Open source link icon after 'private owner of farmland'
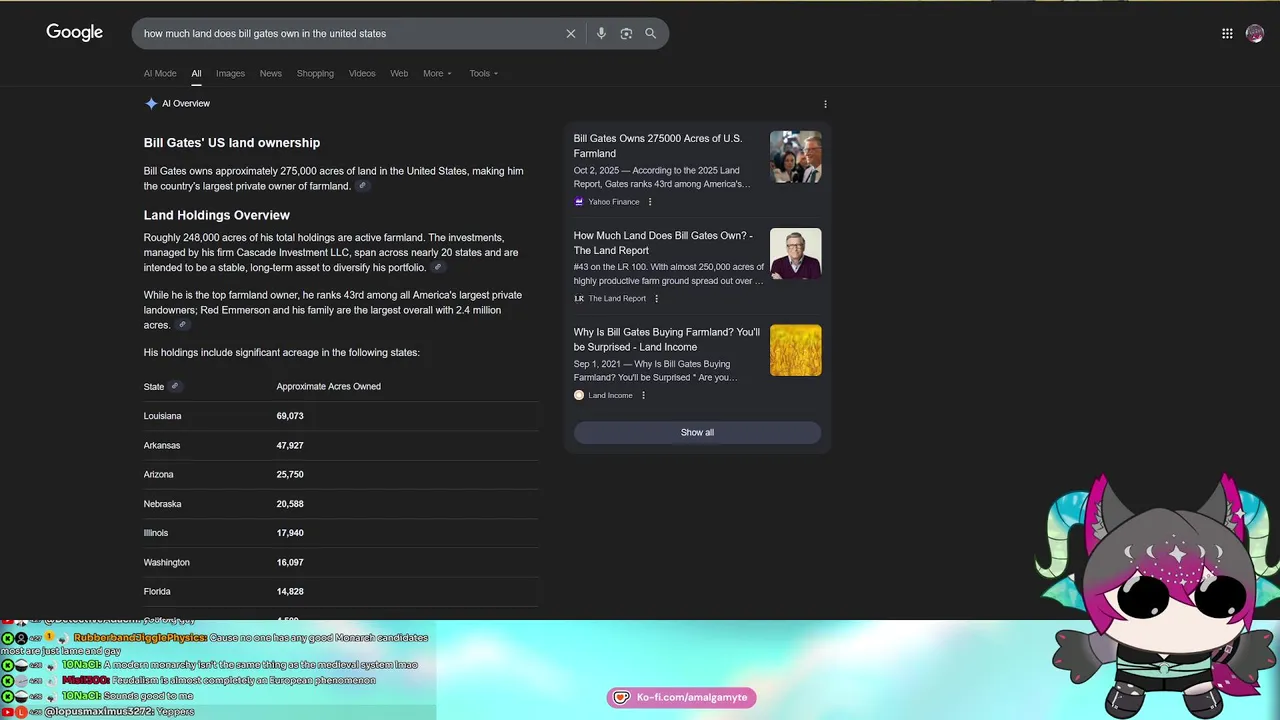The height and width of the screenshot is (720, 1280). pos(363,186)
